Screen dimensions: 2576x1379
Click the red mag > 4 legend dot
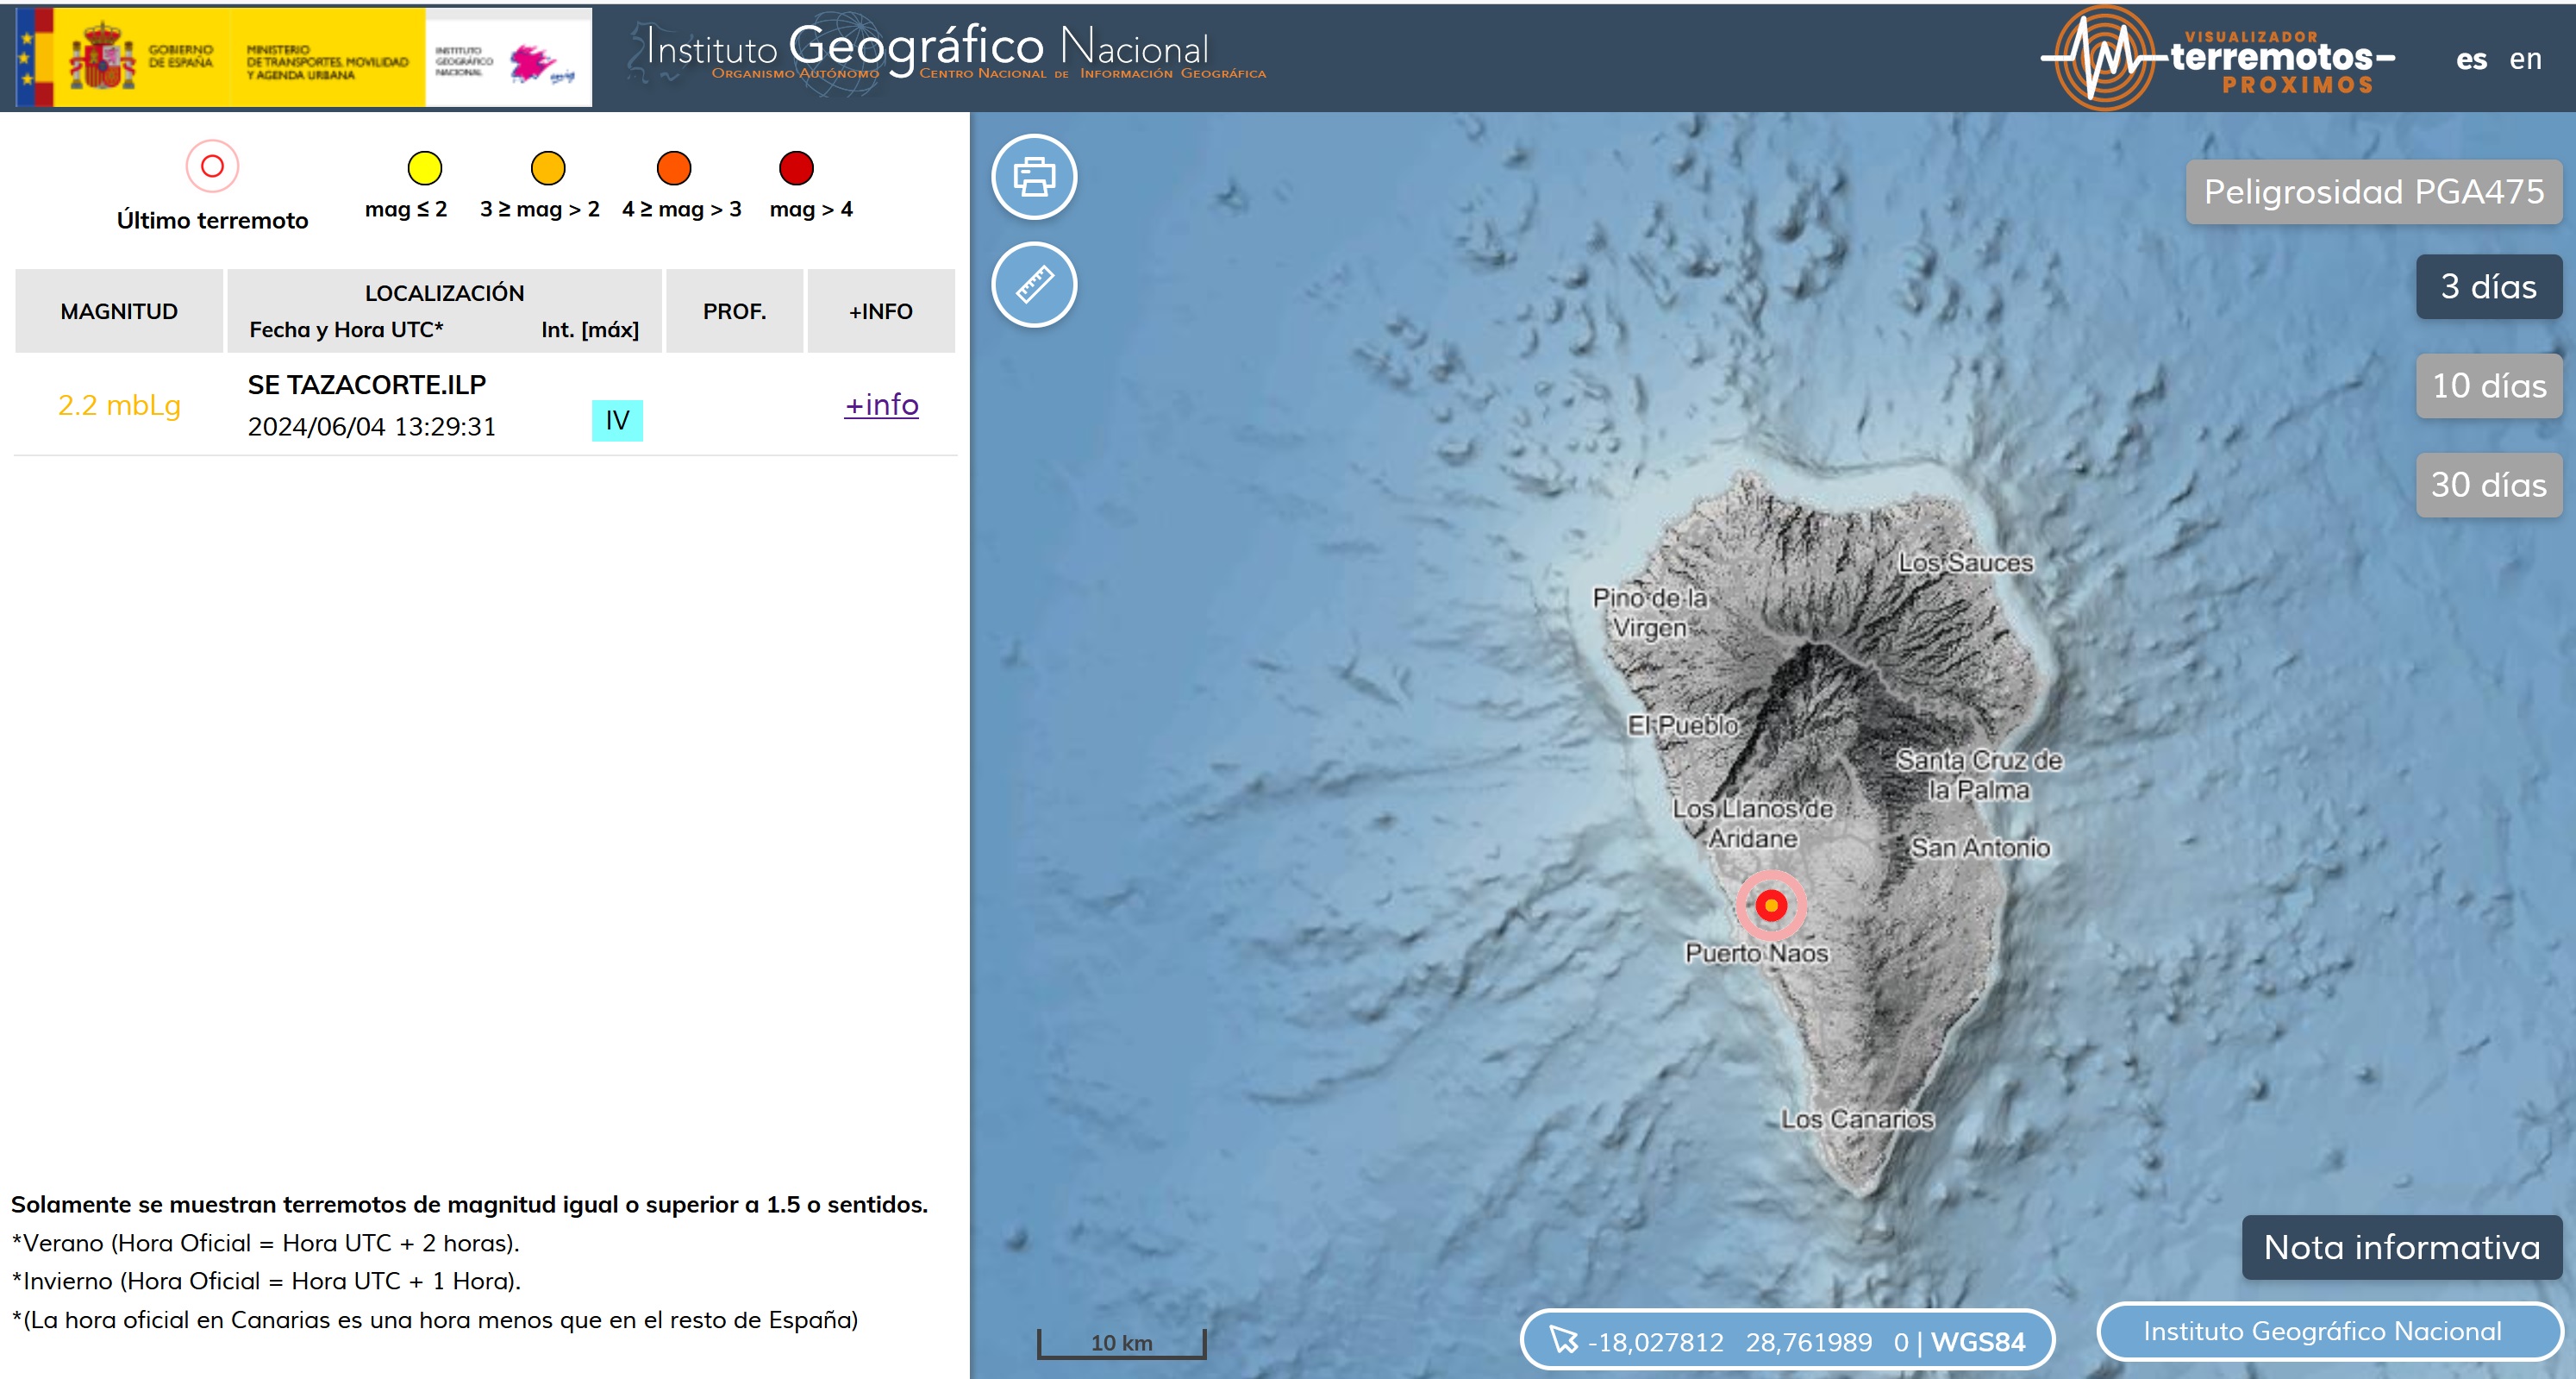796,168
